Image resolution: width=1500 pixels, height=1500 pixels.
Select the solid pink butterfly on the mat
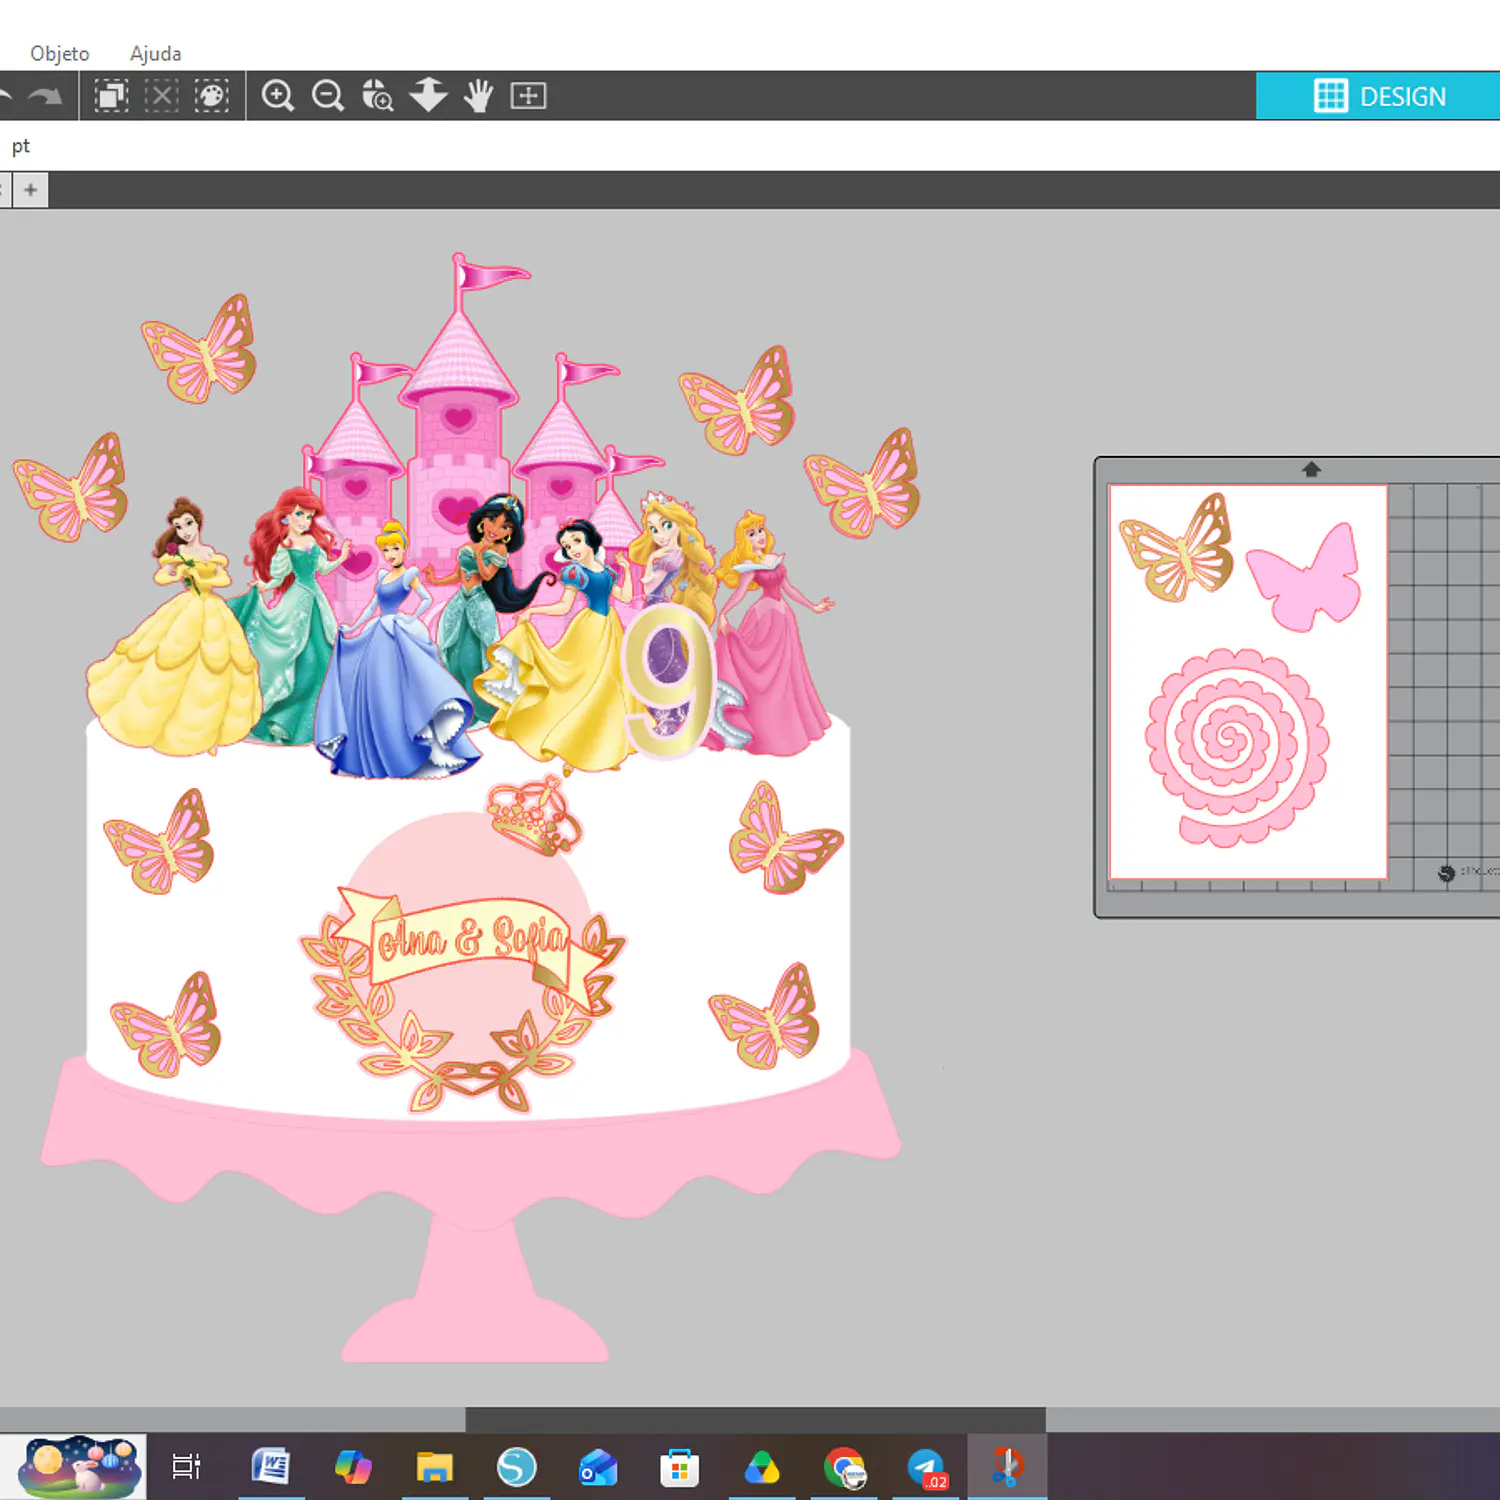[1304, 577]
